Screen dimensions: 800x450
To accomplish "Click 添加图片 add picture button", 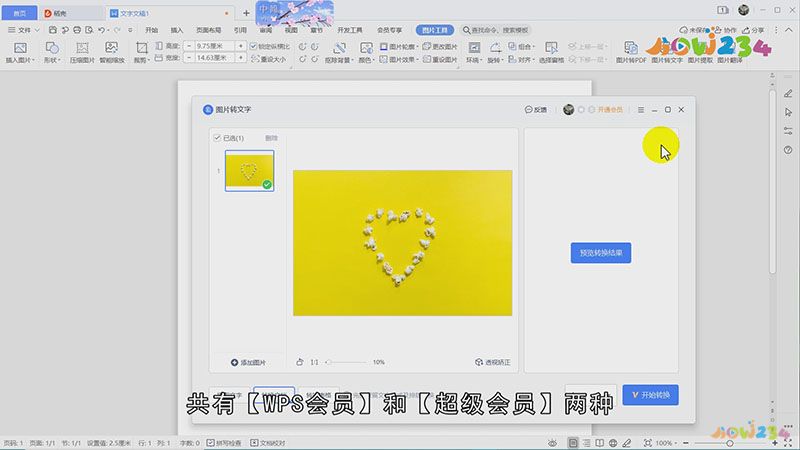I will 248,362.
